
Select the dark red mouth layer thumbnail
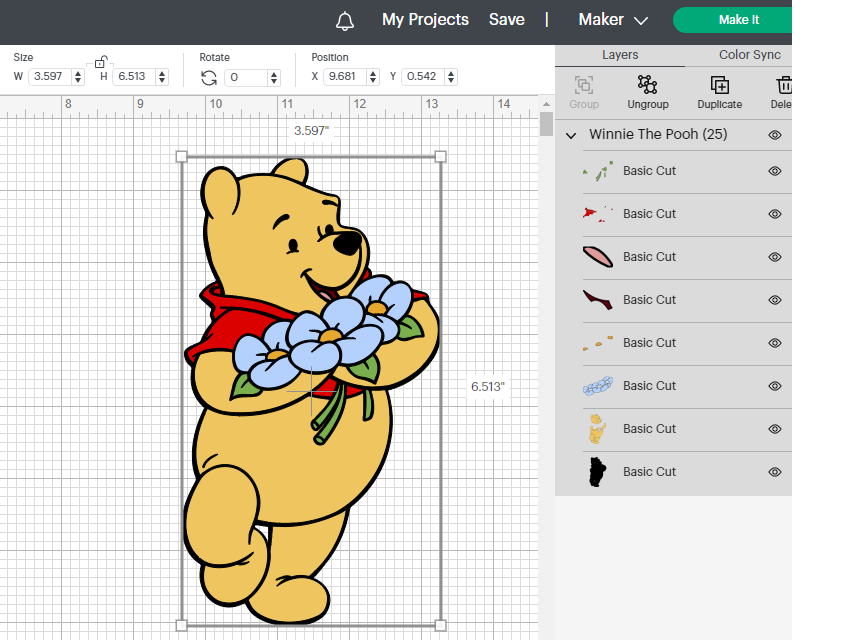click(x=598, y=300)
